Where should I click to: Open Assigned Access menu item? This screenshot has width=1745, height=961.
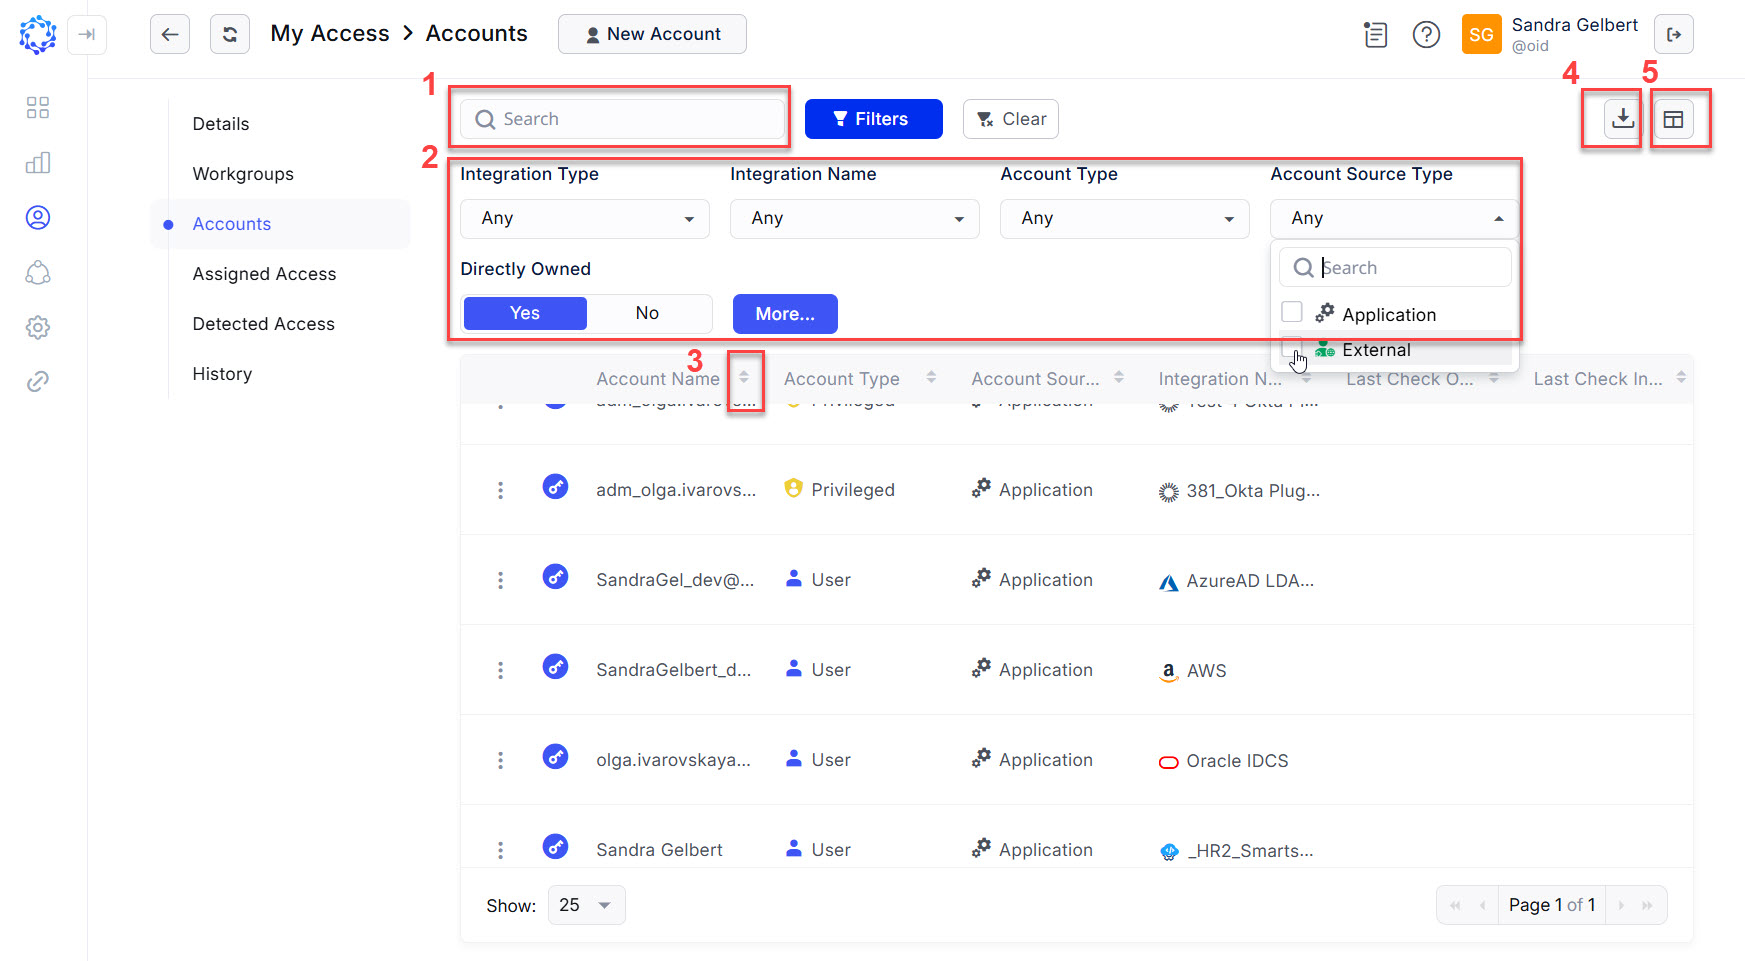264,274
